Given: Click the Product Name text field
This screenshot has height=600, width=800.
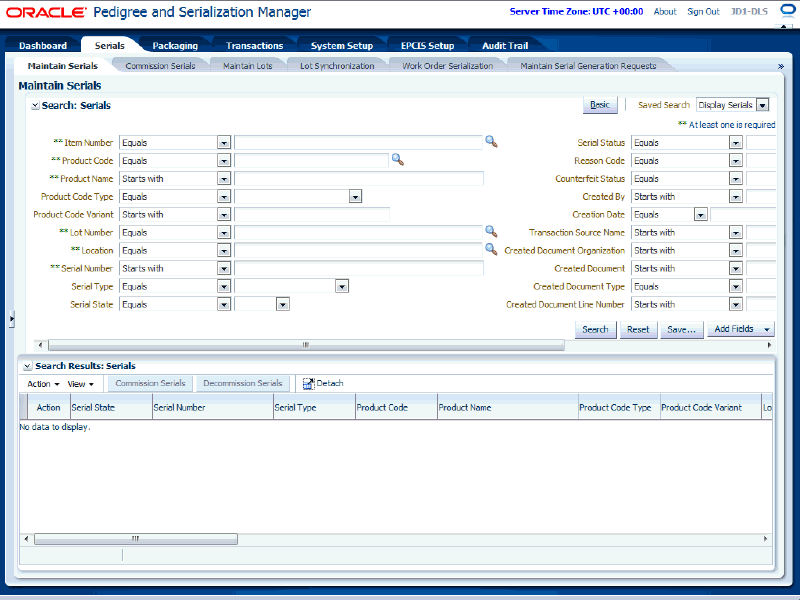Looking at the screenshot, I should coord(359,179).
